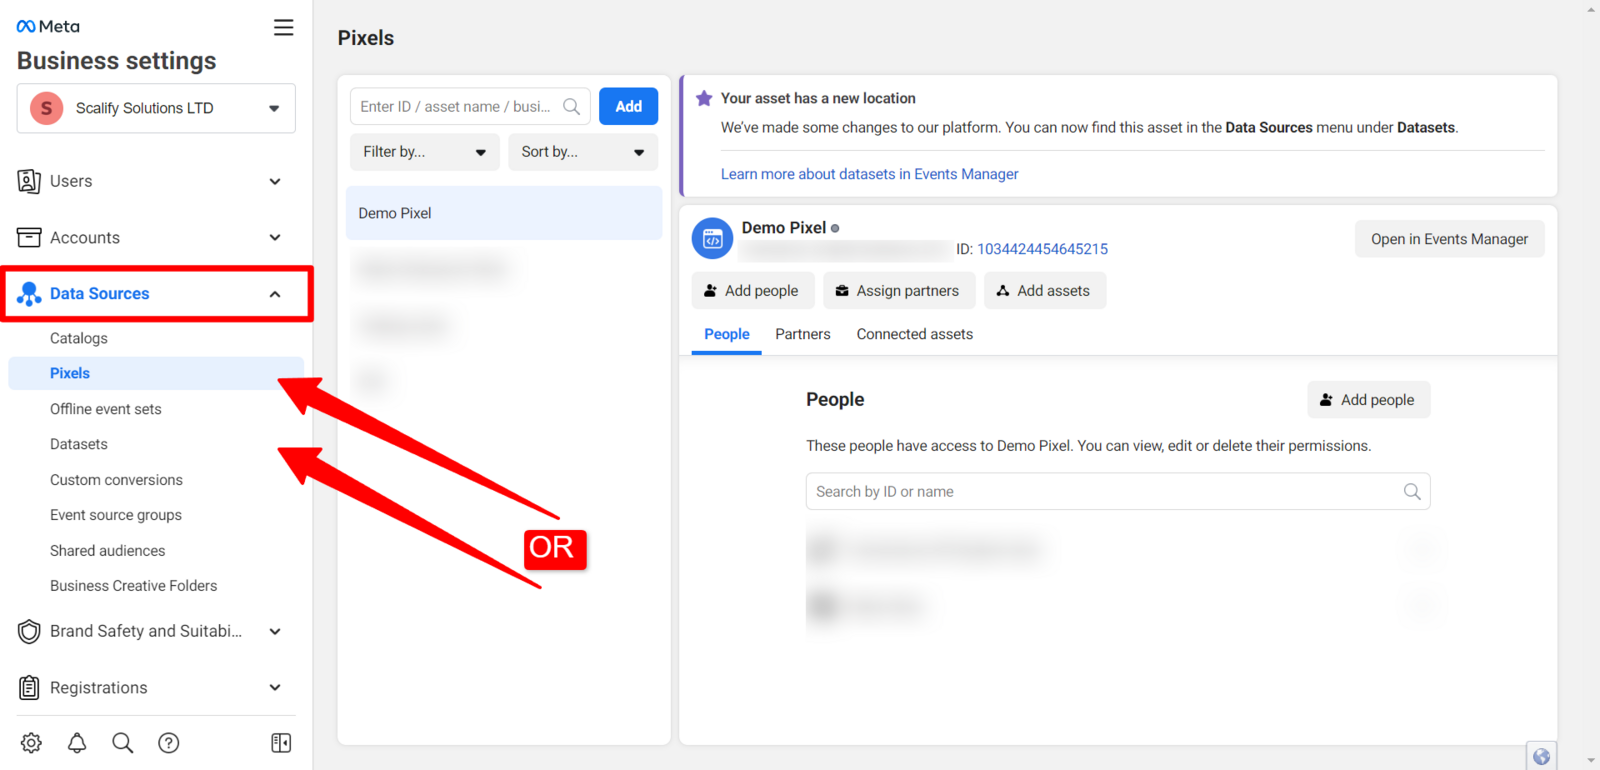The image size is (1600, 770).
Task: Click the Accounts sidebar icon
Action: tap(29, 237)
